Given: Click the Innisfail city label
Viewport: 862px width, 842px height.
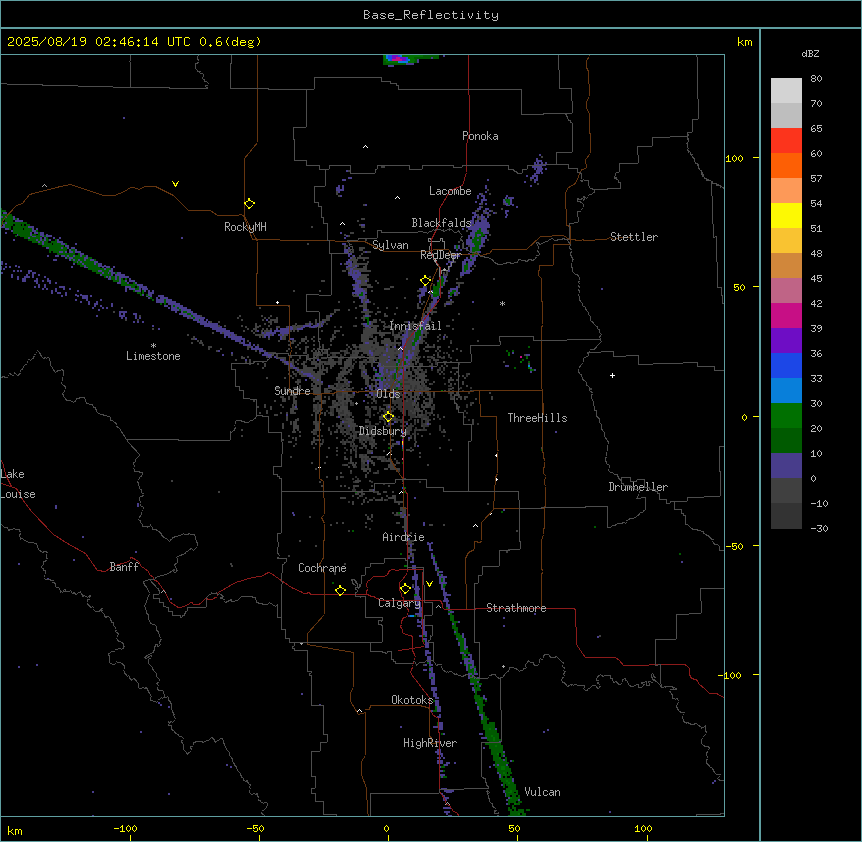Looking at the screenshot, I should click(415, 326).
